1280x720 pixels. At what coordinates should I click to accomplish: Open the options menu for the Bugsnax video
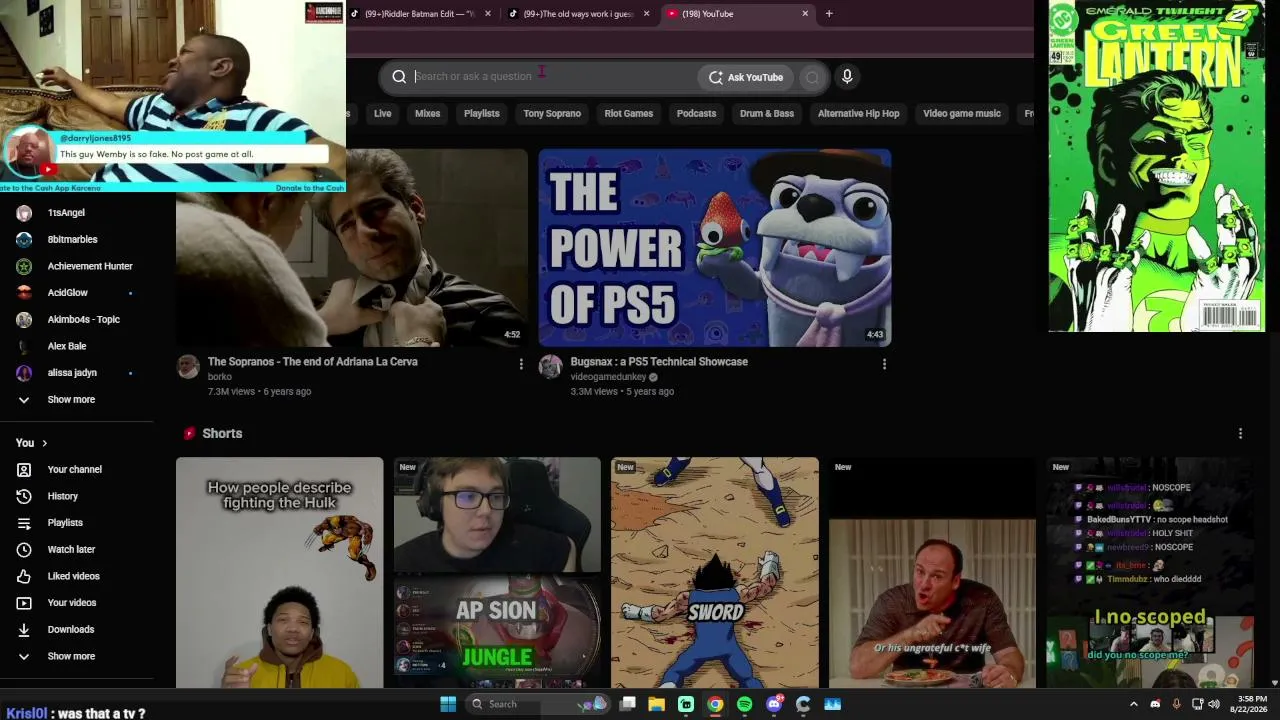pos(884,364)
